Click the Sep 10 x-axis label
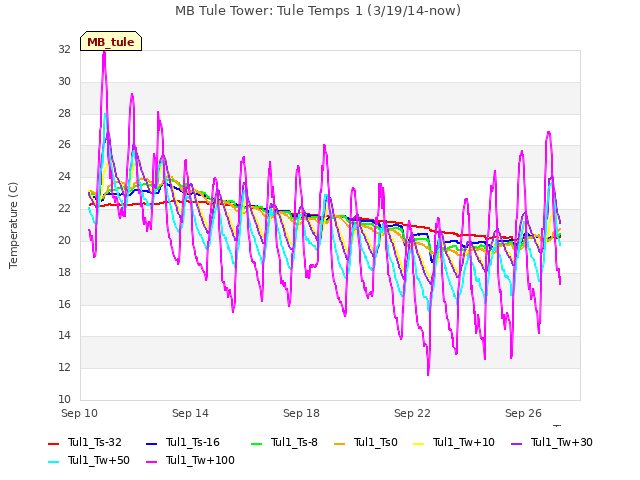This screenshot has width=640, height=480. click(79, 413)
